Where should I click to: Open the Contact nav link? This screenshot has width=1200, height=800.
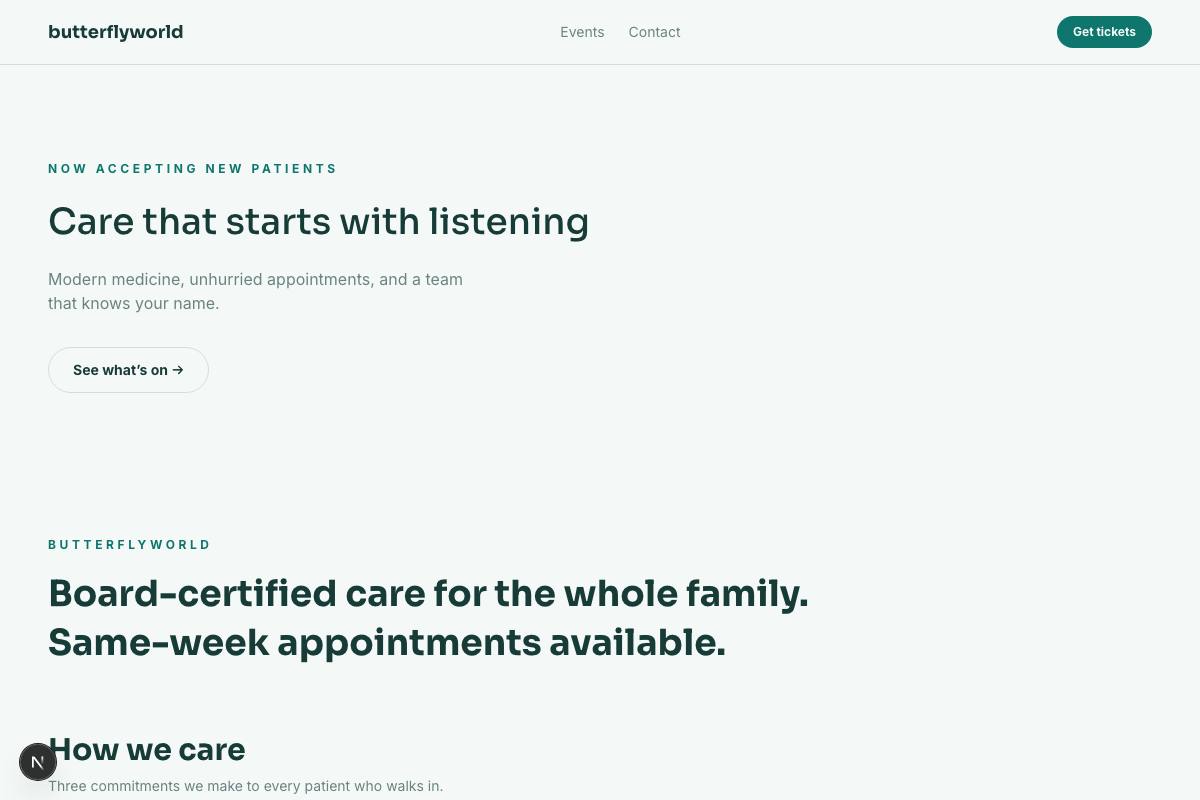coord(654,32)
